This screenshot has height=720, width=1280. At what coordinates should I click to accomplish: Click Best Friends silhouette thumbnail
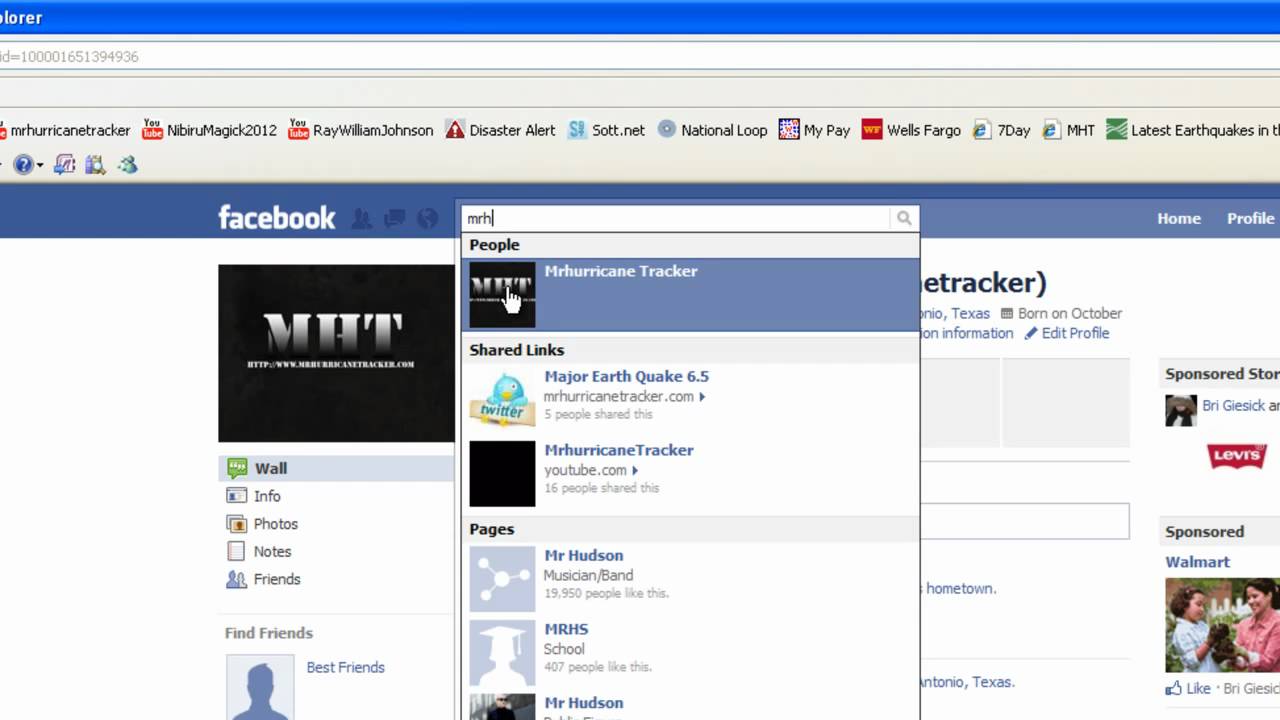pos(260,687)
